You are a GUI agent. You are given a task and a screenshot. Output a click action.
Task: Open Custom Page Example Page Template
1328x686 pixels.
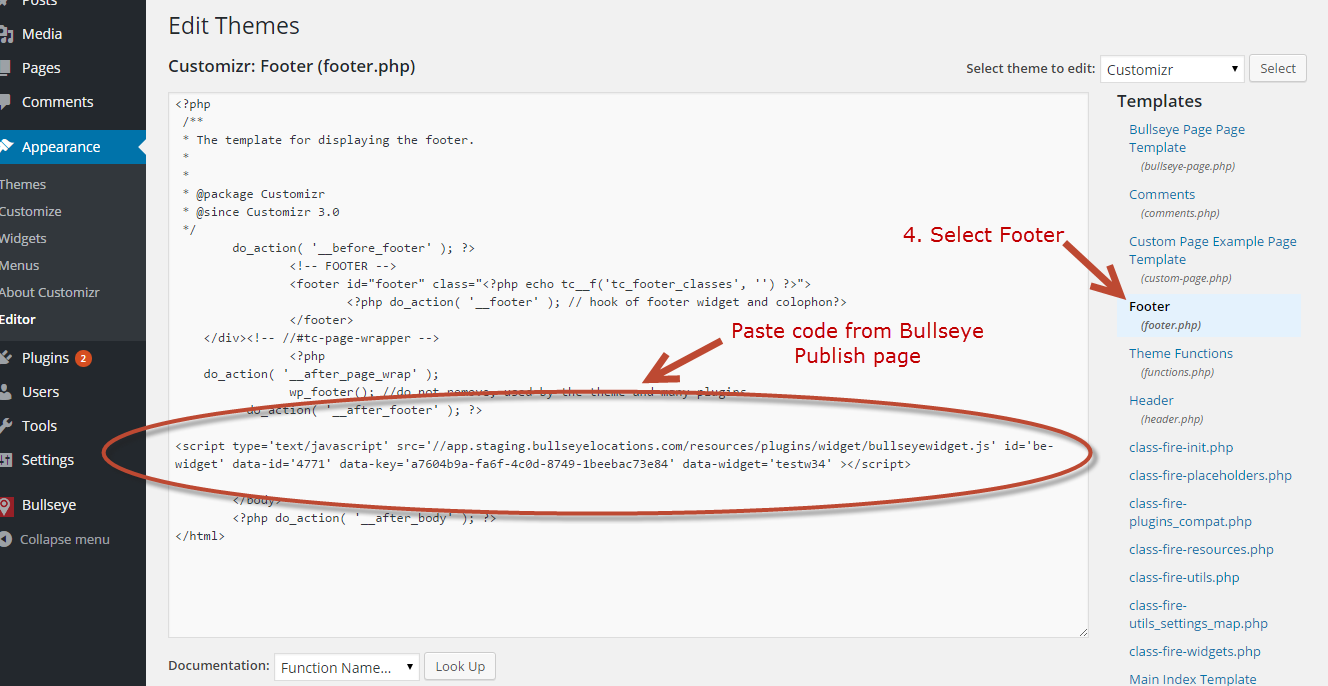tap(1213, 250)
